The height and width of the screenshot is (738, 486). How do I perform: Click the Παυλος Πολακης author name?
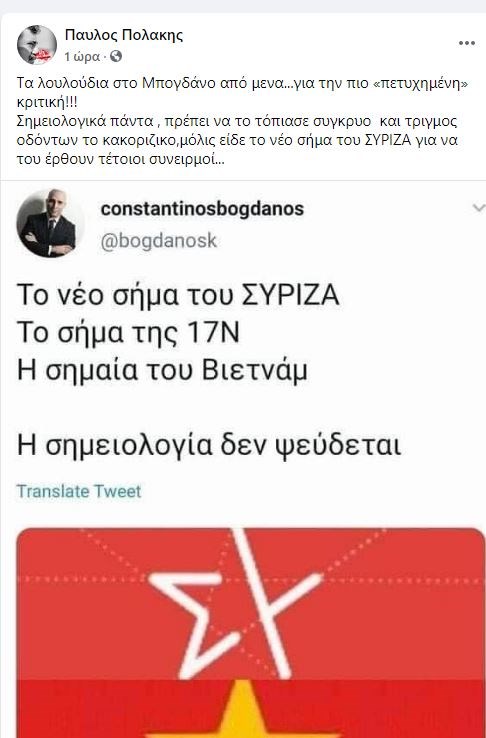tap(124, 35)
